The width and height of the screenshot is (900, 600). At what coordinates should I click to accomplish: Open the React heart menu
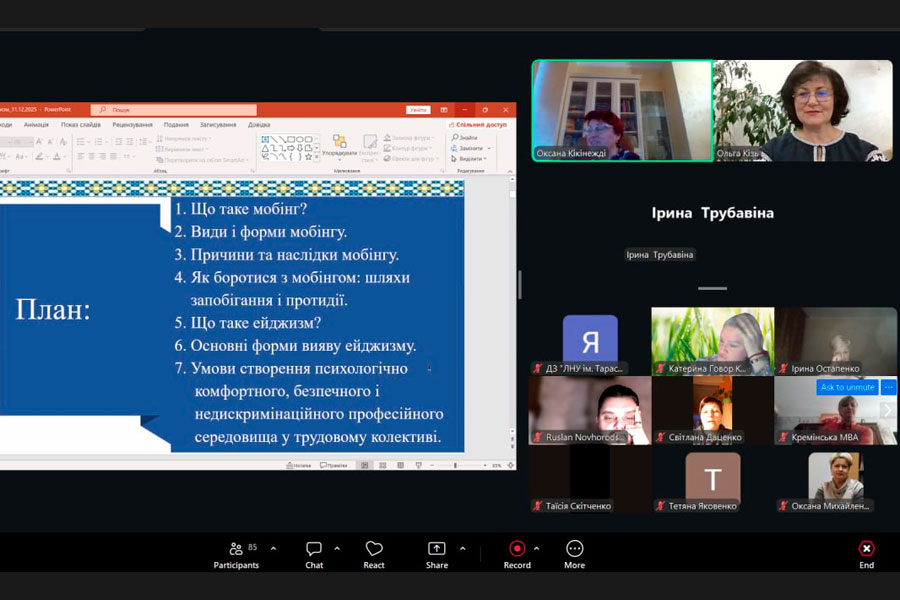[374, 555]
